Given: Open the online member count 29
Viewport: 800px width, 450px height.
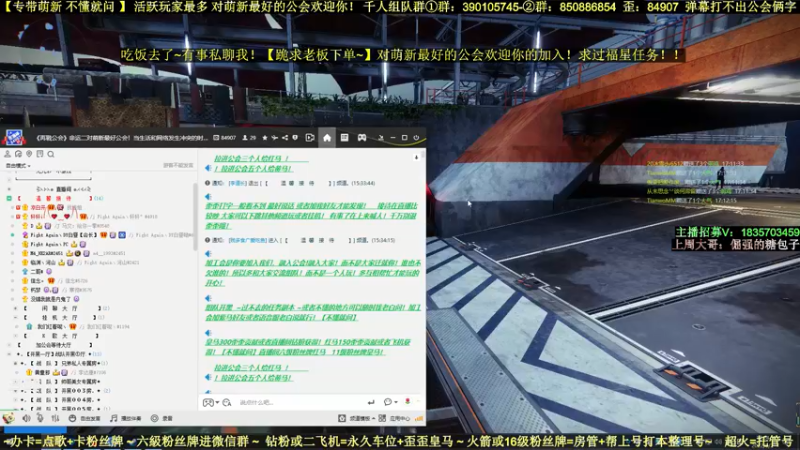Looking at the screenshot, I should point(249,138).
